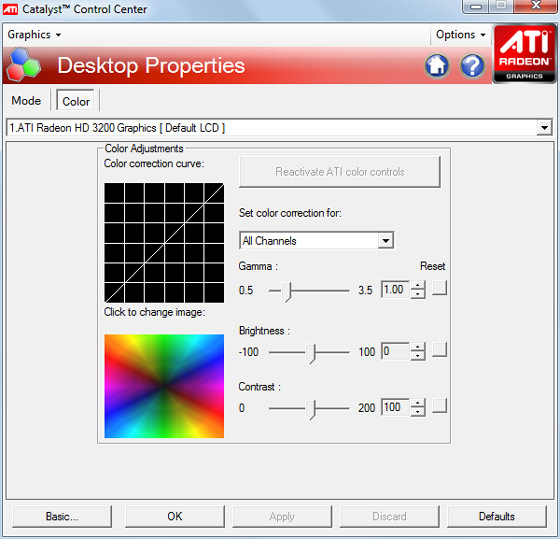Click the Apply button
Viewport: 560px width, 539px height.
tap(282, 516)
